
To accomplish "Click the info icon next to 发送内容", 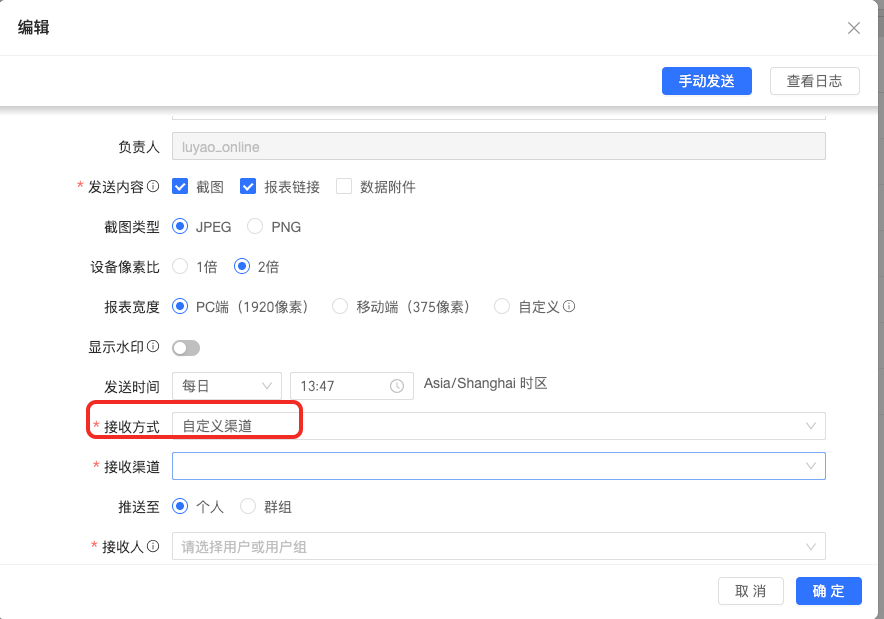I will coord(153,187).
